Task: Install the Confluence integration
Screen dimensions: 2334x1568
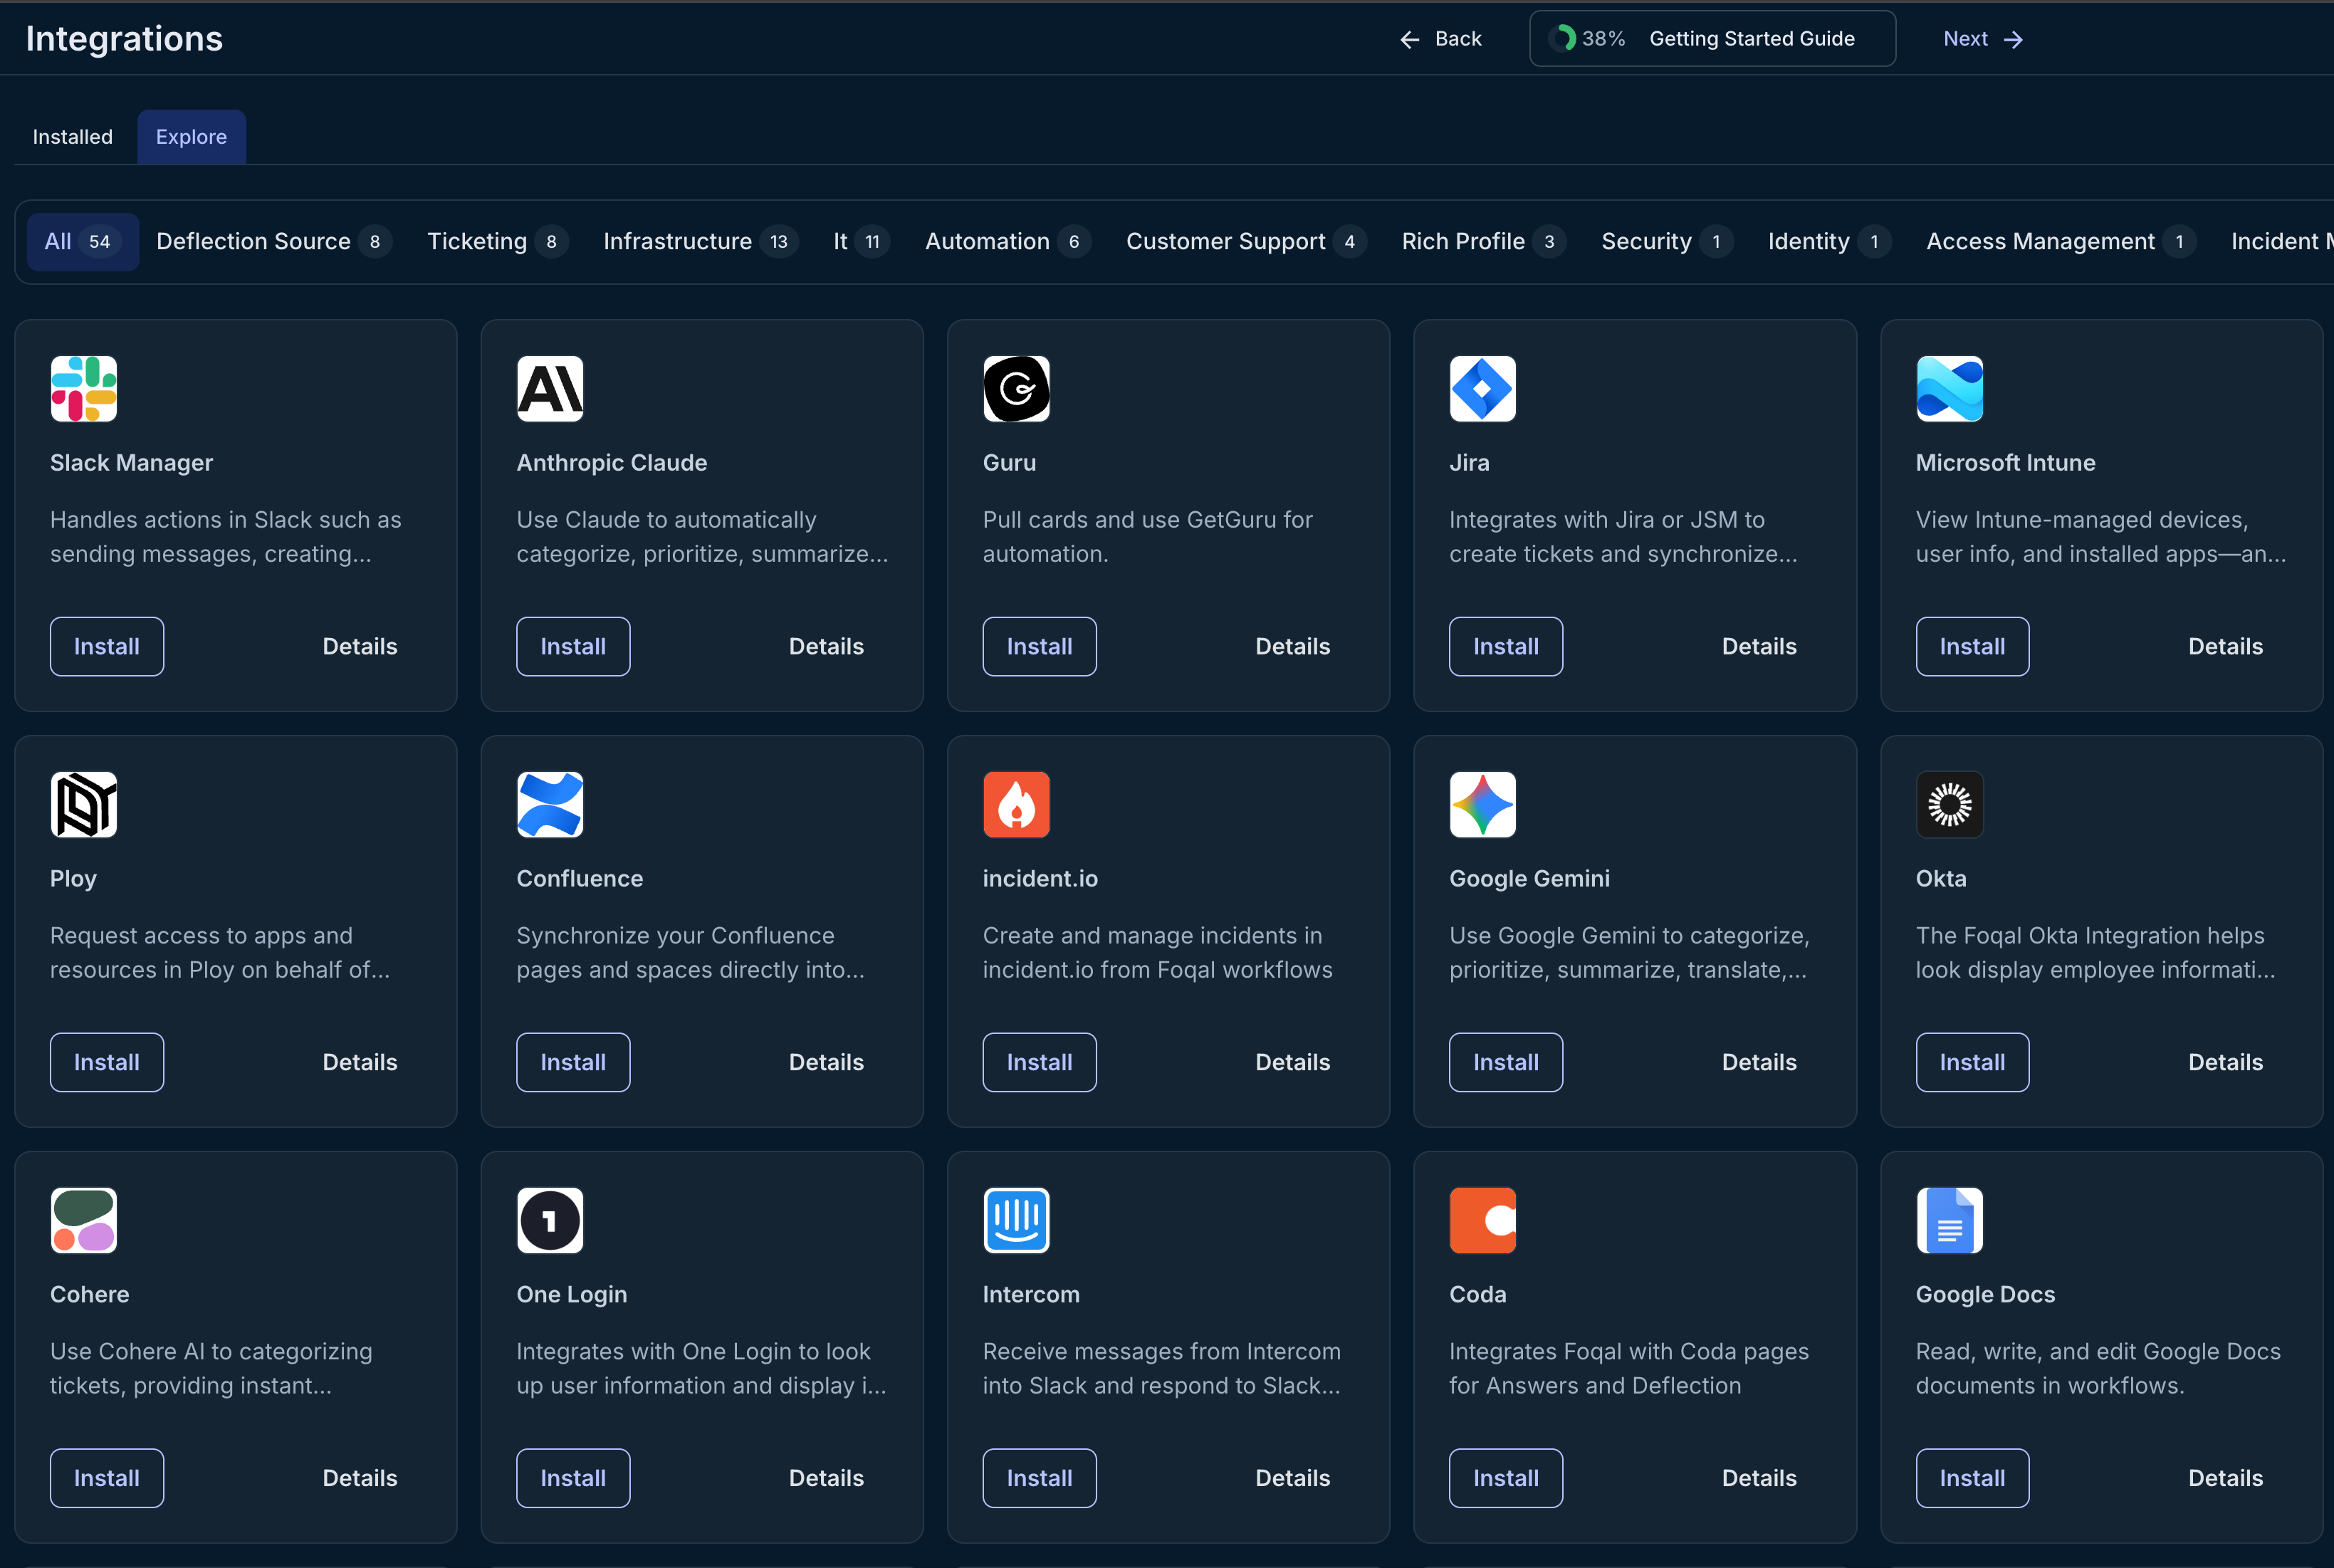Action: click(573, 1063)
